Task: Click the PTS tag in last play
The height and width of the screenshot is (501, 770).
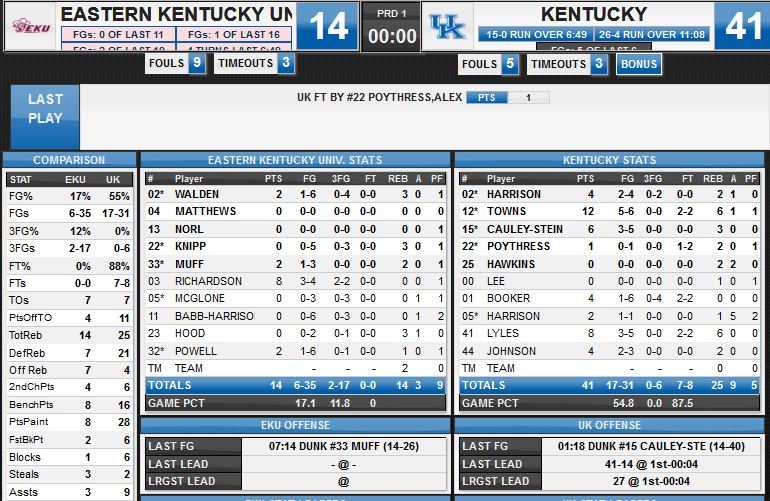Action: coord(487,97)
